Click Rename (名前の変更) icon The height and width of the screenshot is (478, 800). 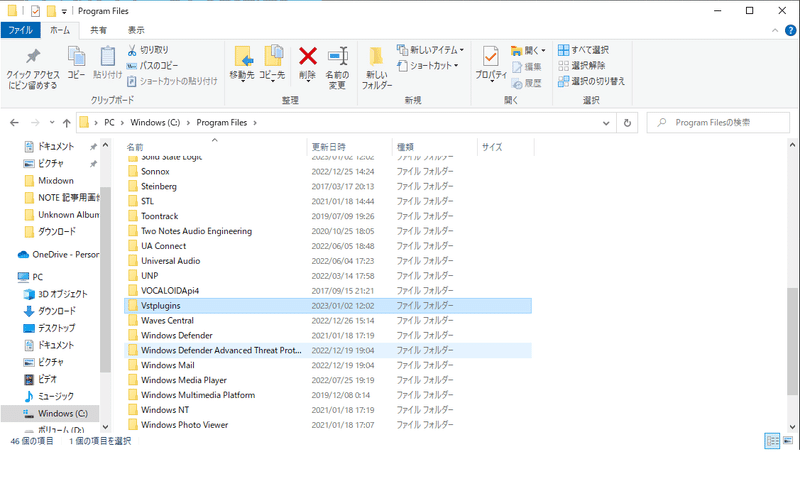tap(337, 56)
